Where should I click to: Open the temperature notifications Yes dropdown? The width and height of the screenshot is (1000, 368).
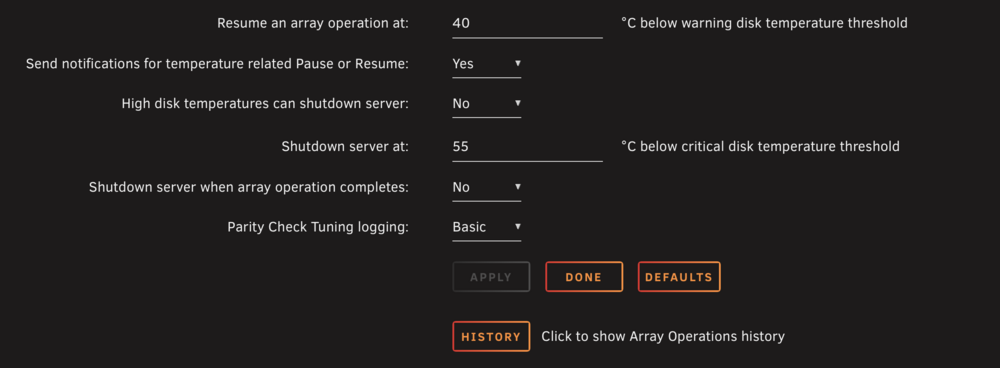pyautogui.click(x=487, y=64)
